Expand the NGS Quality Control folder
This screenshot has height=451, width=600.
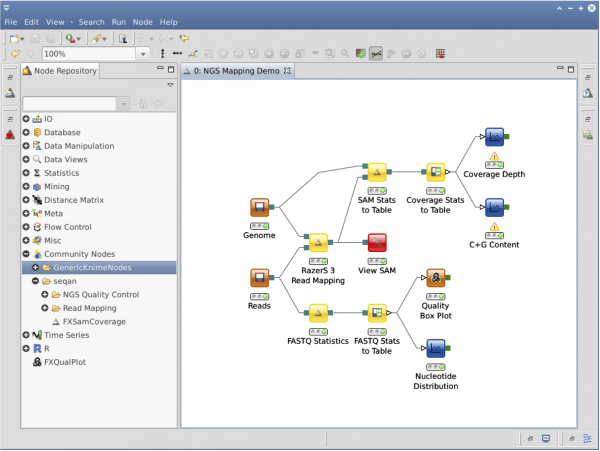point(45,295)
